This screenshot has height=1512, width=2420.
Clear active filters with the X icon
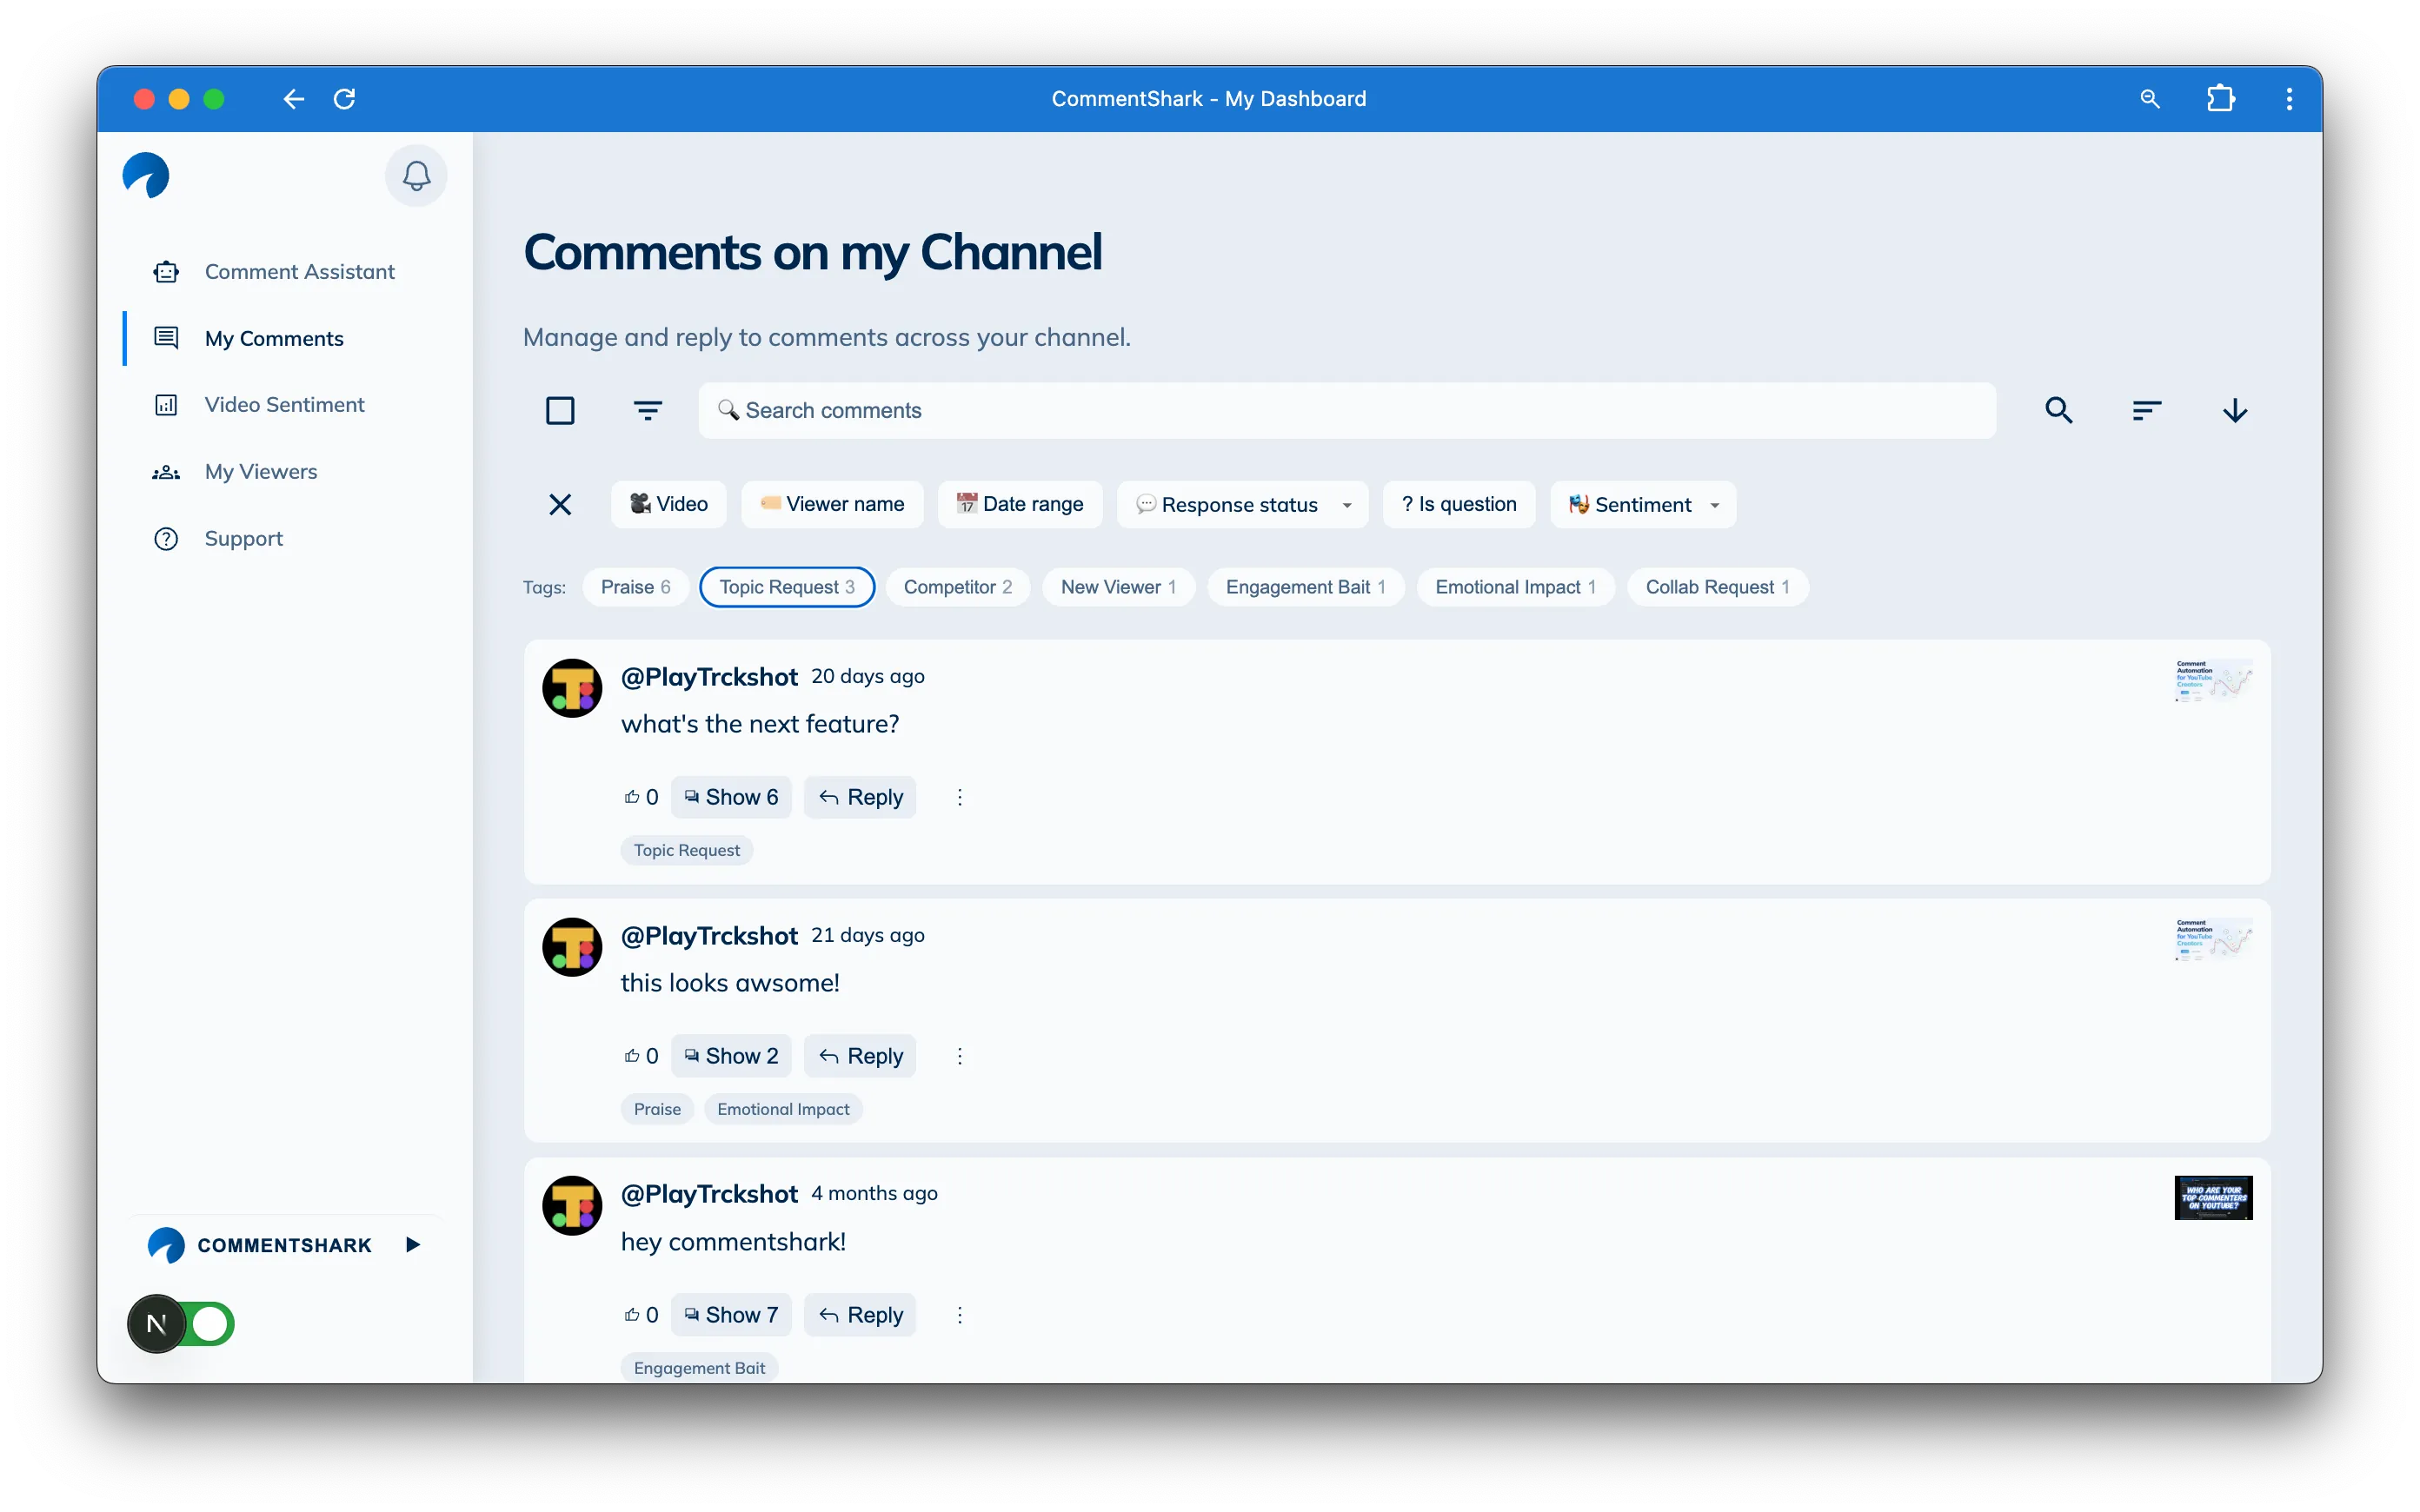coord(561,504)
